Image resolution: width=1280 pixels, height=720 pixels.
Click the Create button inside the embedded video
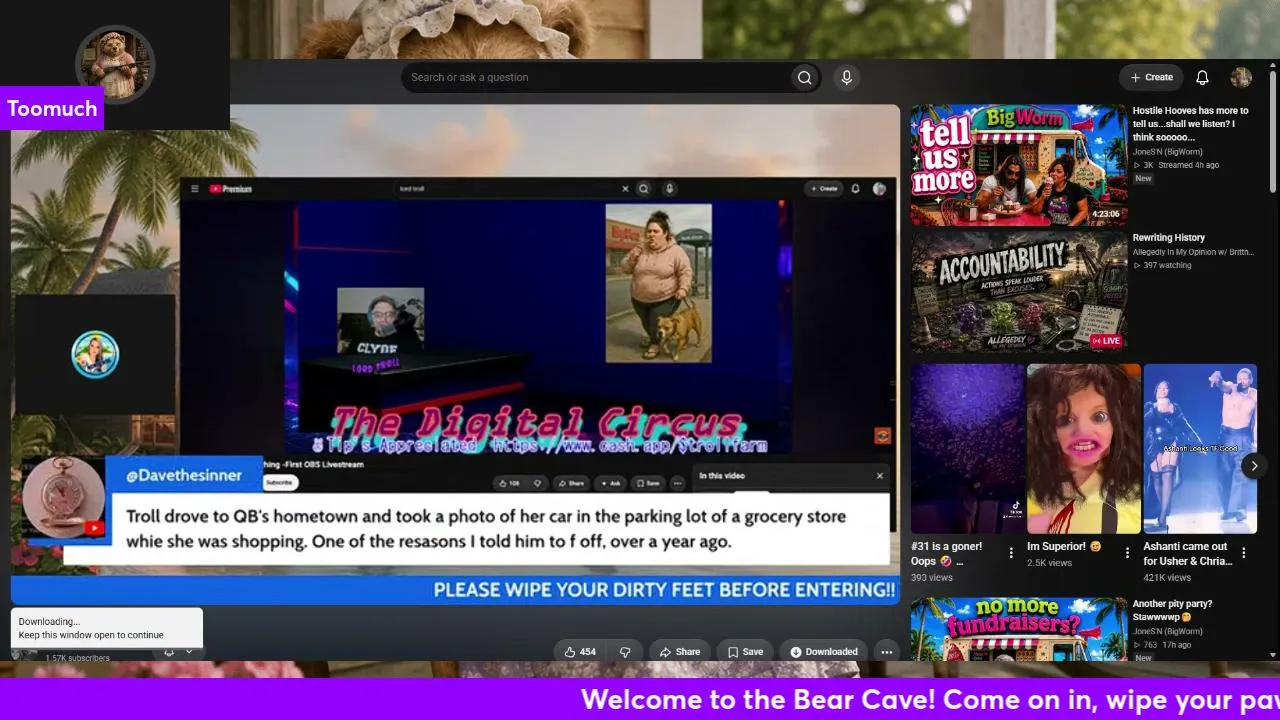click(824, 189)
